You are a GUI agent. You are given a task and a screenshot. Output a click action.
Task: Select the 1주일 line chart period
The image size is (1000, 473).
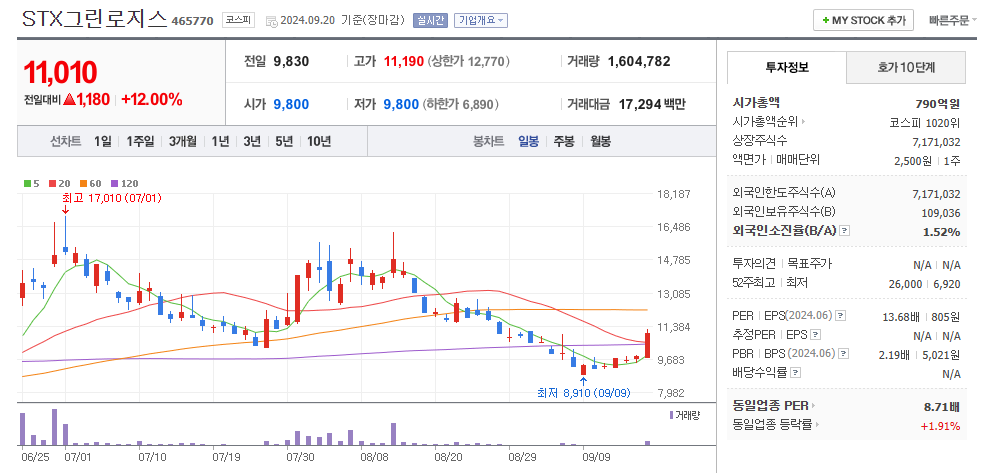click(x=140, y=142)
